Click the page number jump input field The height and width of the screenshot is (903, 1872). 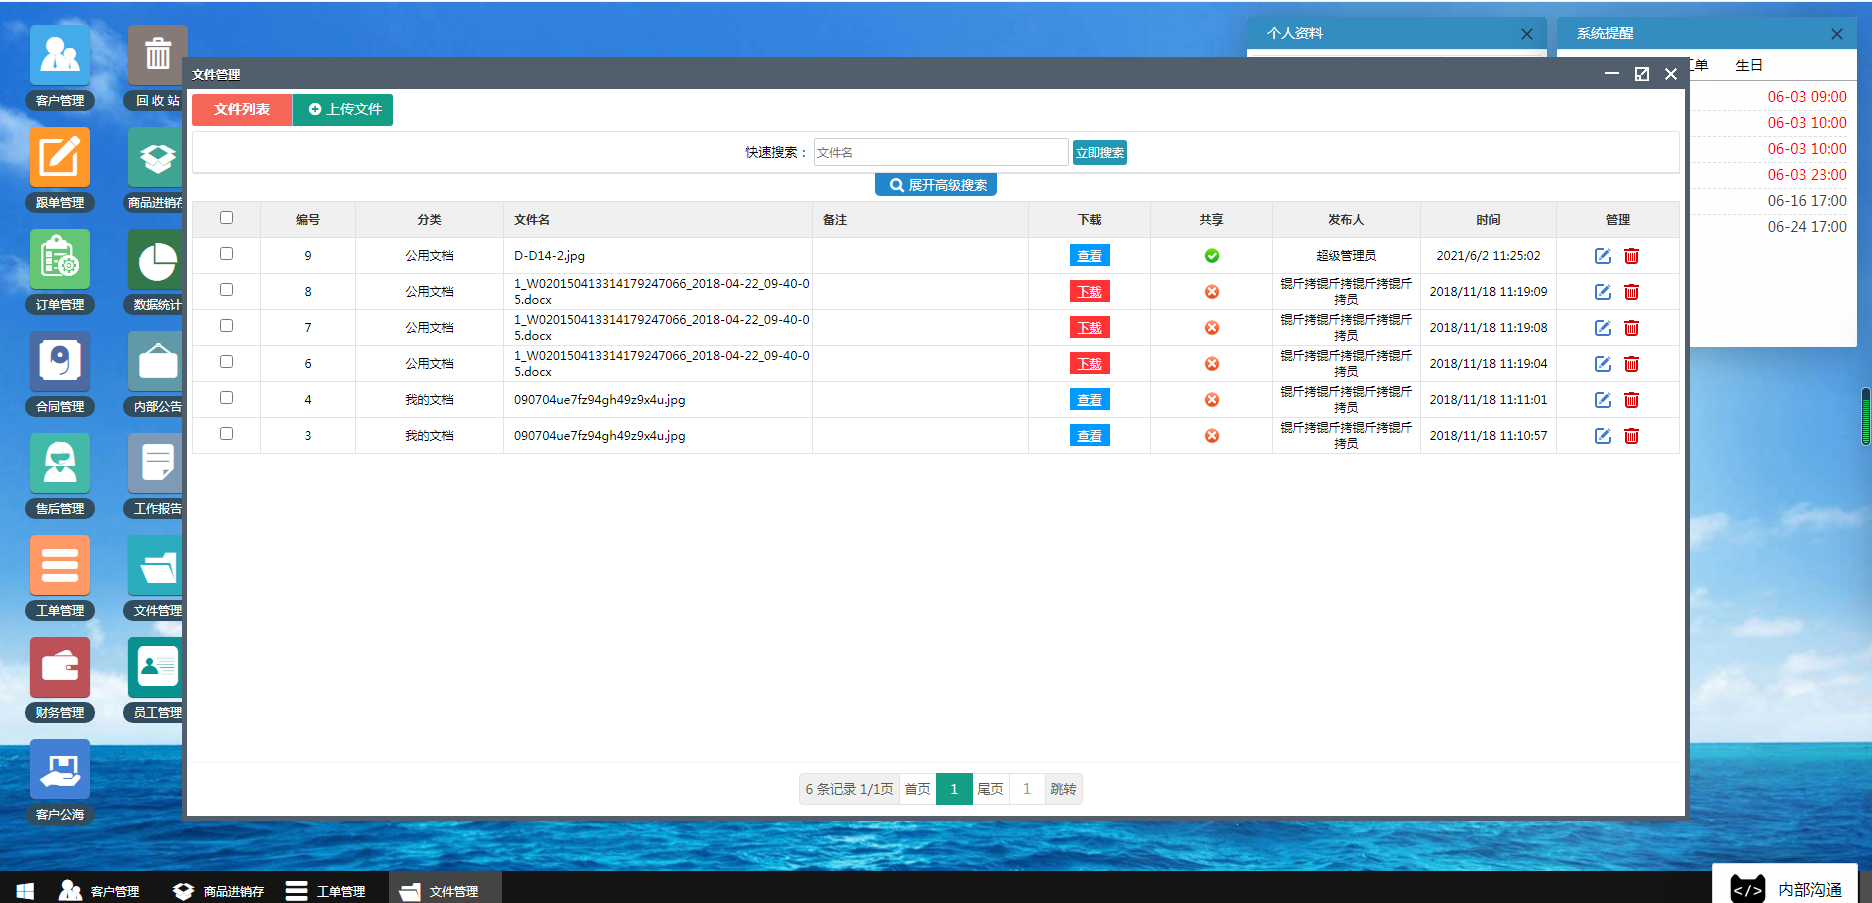1027,789
